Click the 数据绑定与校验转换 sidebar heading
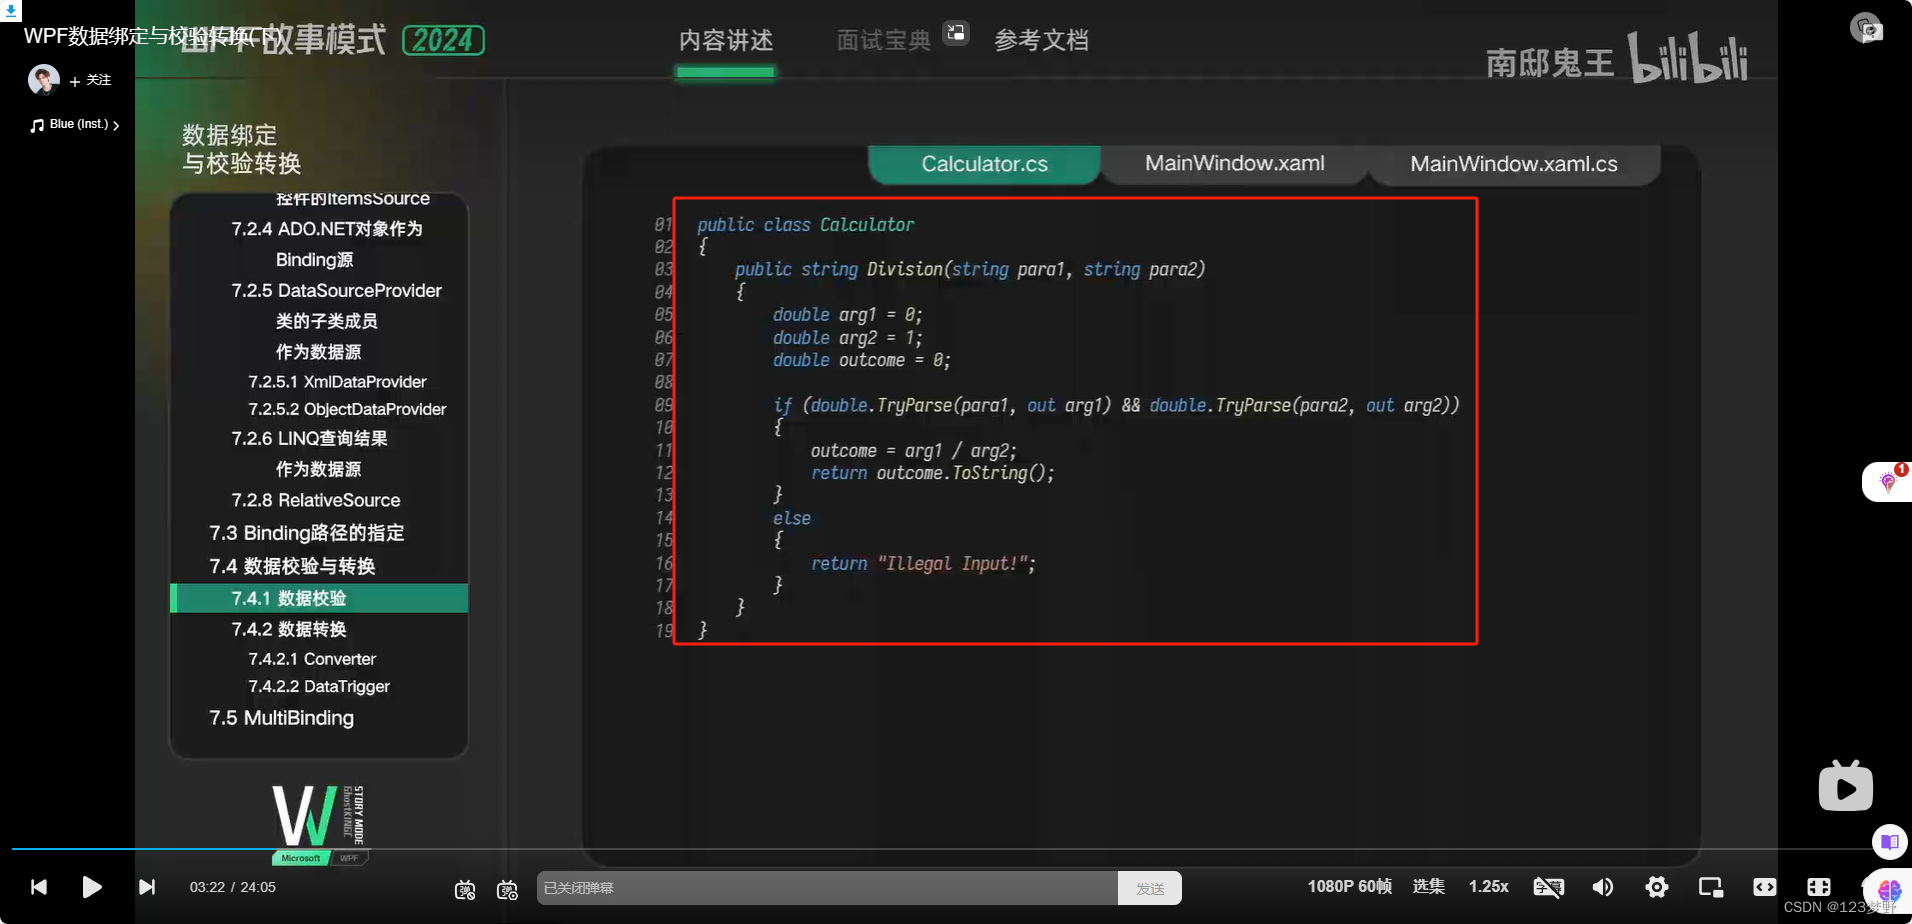This screenshot has width=1912, height=924. (241, 149)
